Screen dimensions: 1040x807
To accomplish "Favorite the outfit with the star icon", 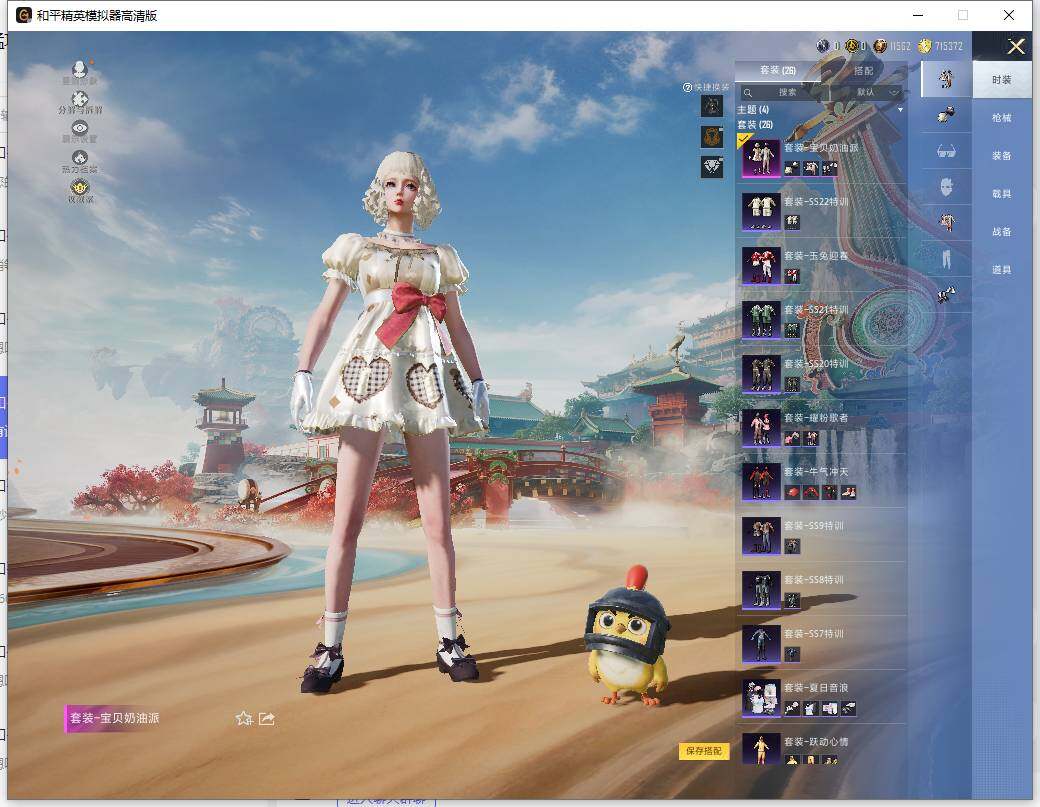I will [243, 718].
